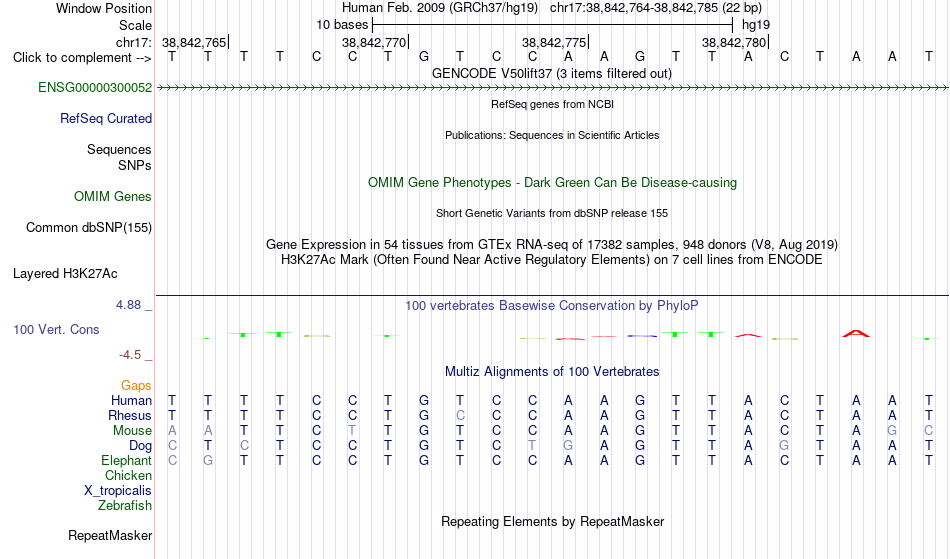This screenshot has width=950, height=559.
Task: Click the X_tropicalis species row label
Action: pyautogui.click(x=118, y=491)
